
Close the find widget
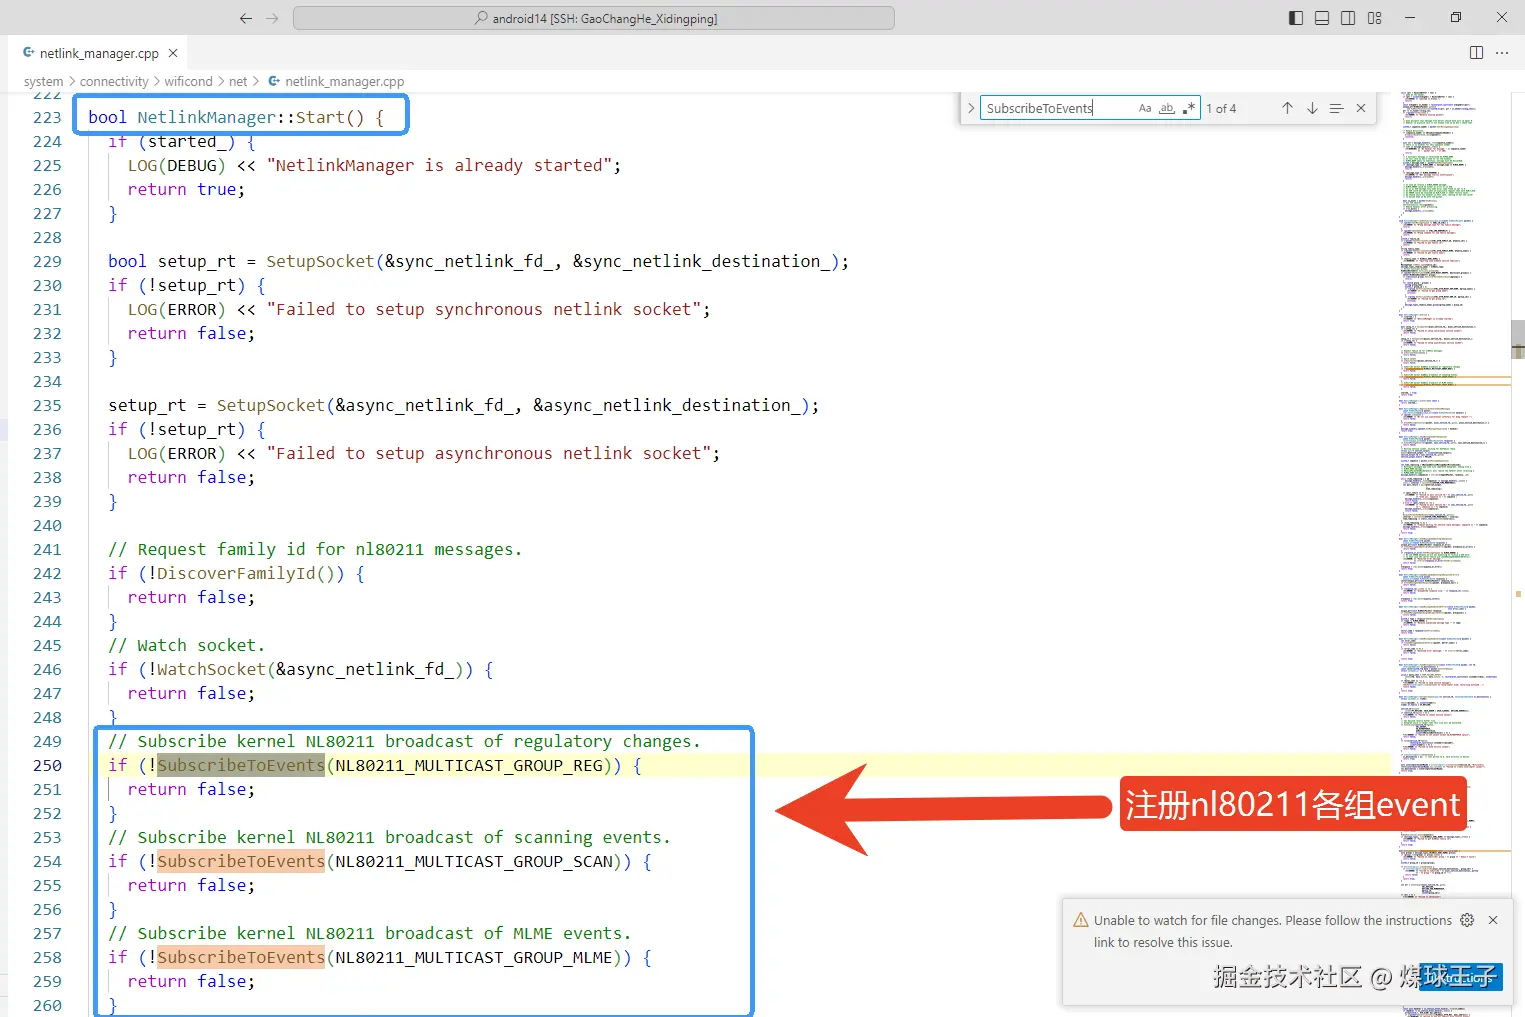pos(1361,108)
